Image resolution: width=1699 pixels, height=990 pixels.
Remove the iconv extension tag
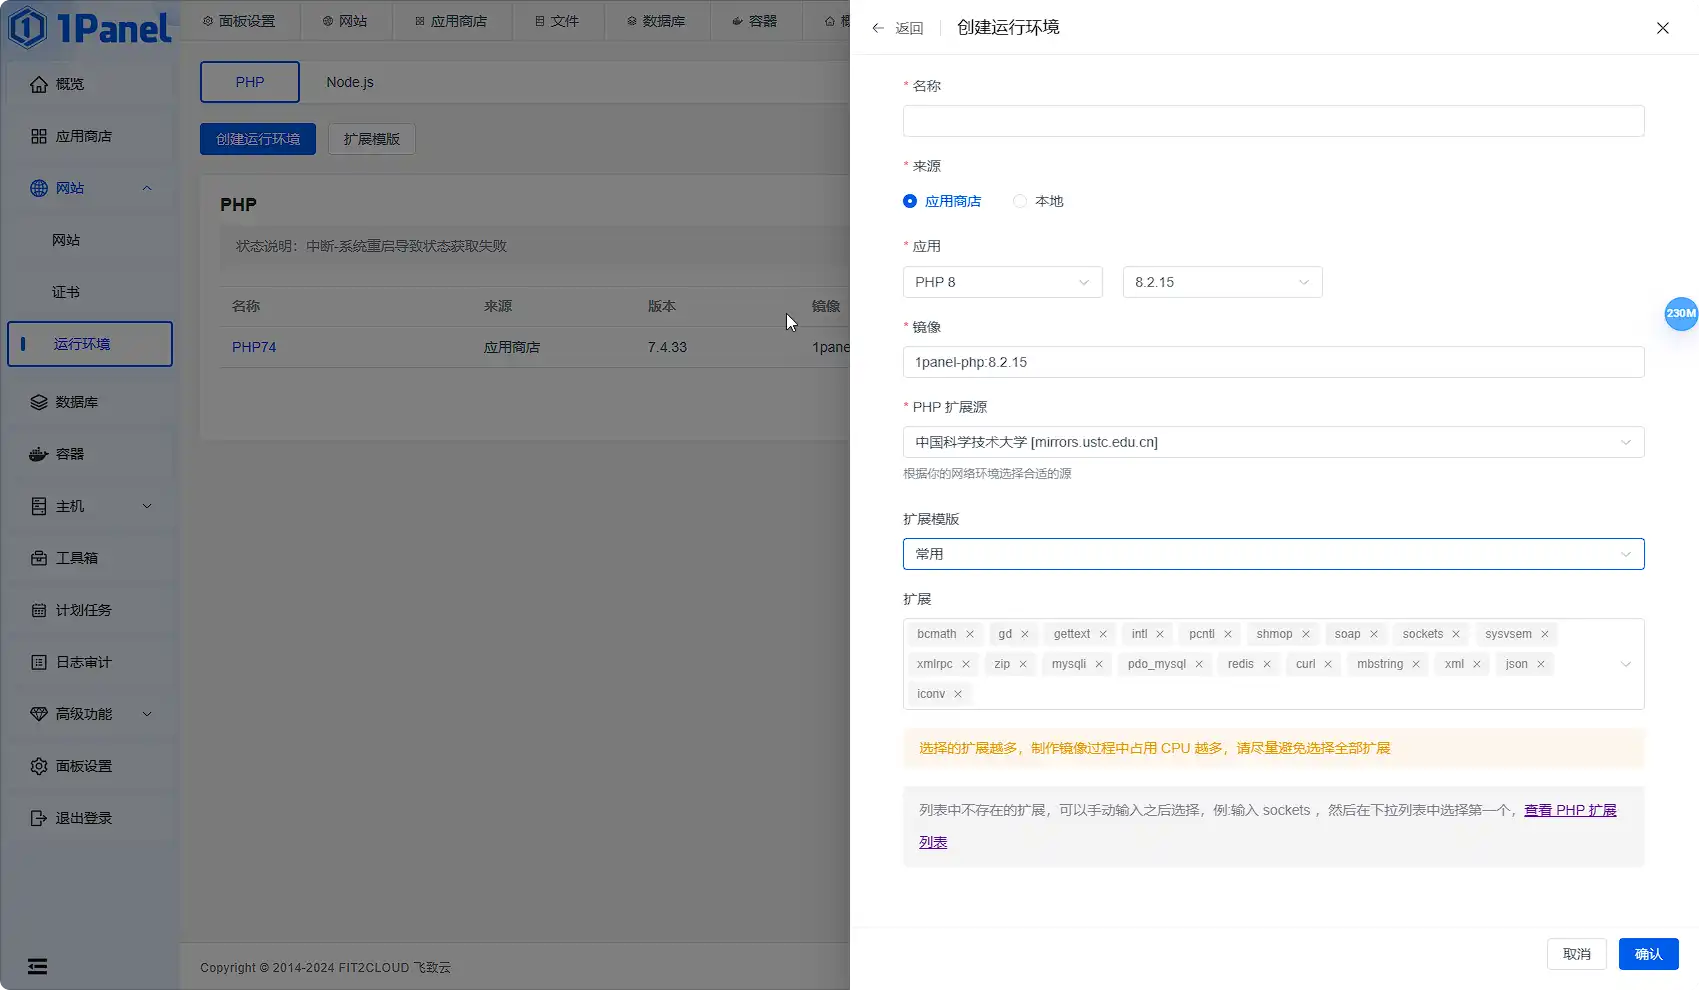coord(958,694)
